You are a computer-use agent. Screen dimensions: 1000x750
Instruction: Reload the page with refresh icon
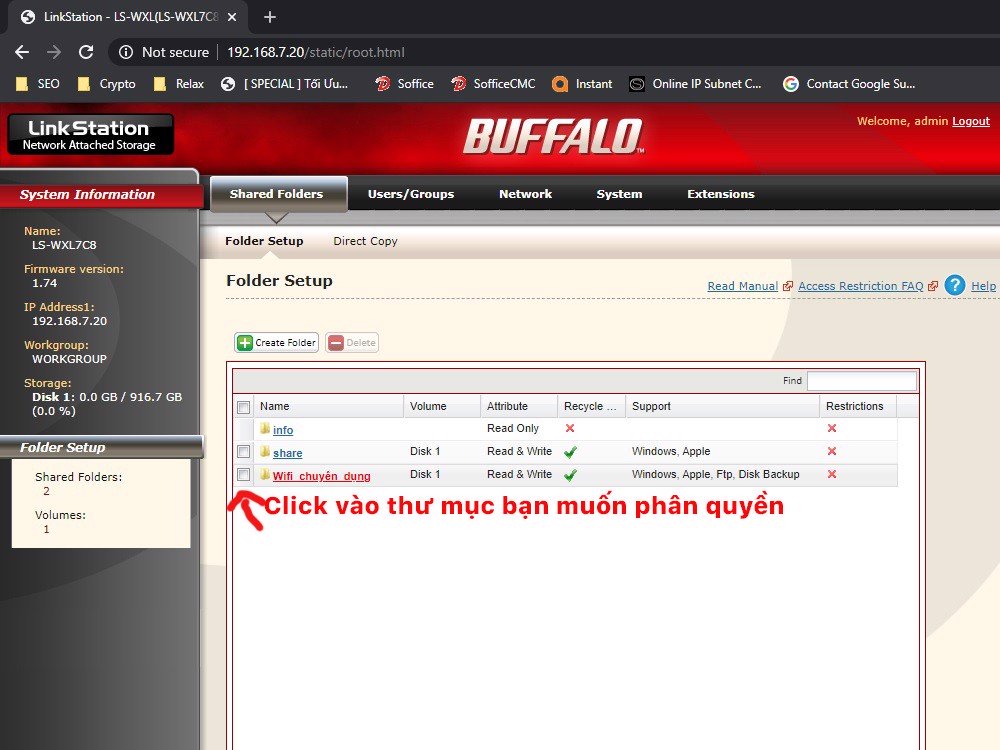(x=86, y=52)
